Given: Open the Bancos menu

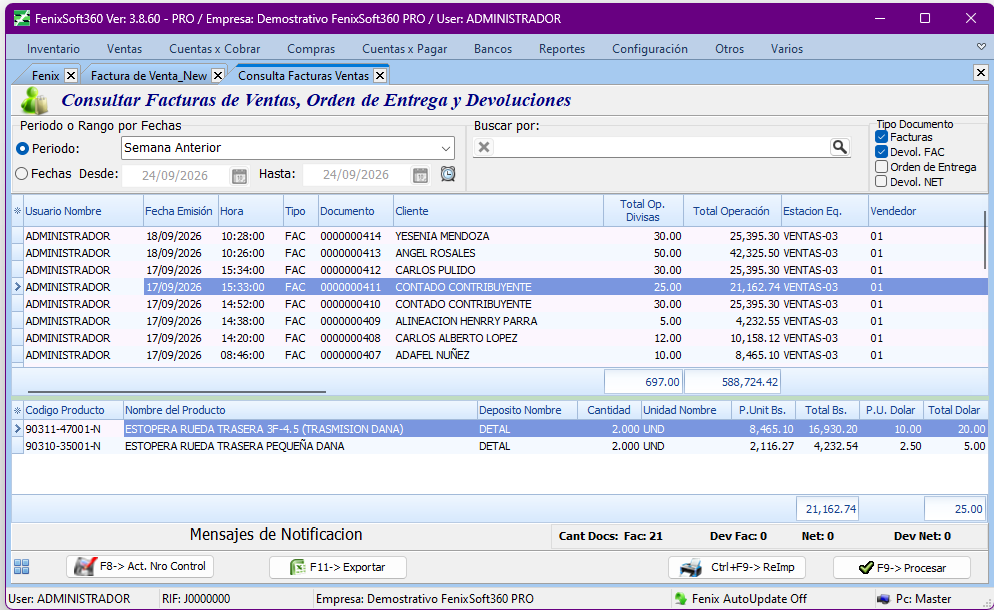Looking at the screenshot, I should click(493, 49).
